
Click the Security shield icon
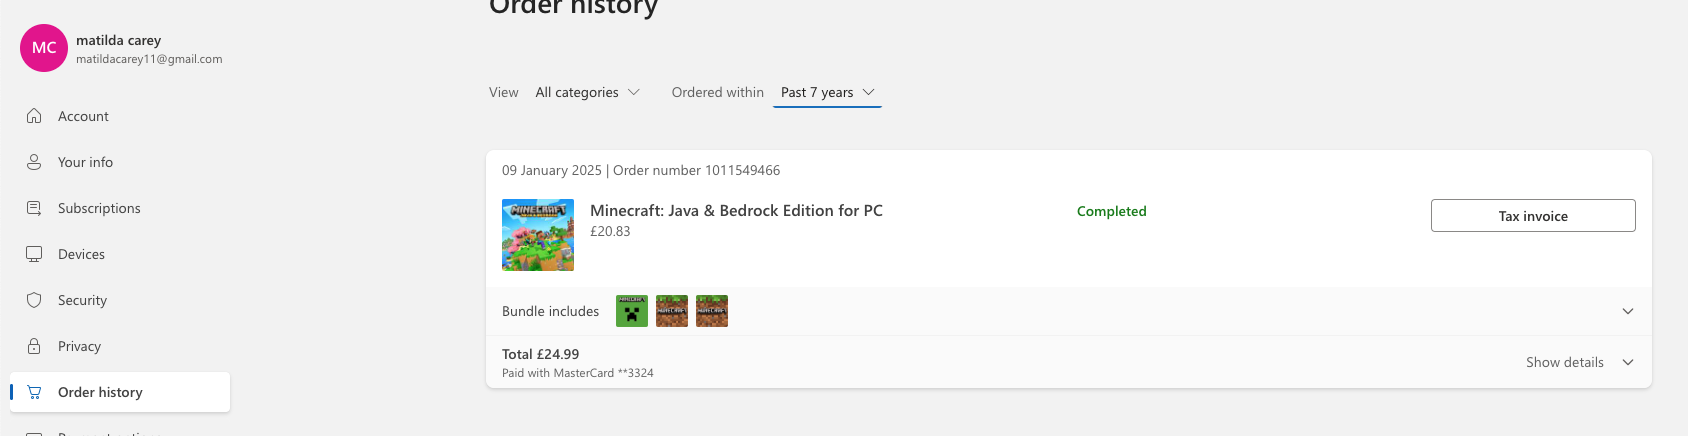point(34,300)
